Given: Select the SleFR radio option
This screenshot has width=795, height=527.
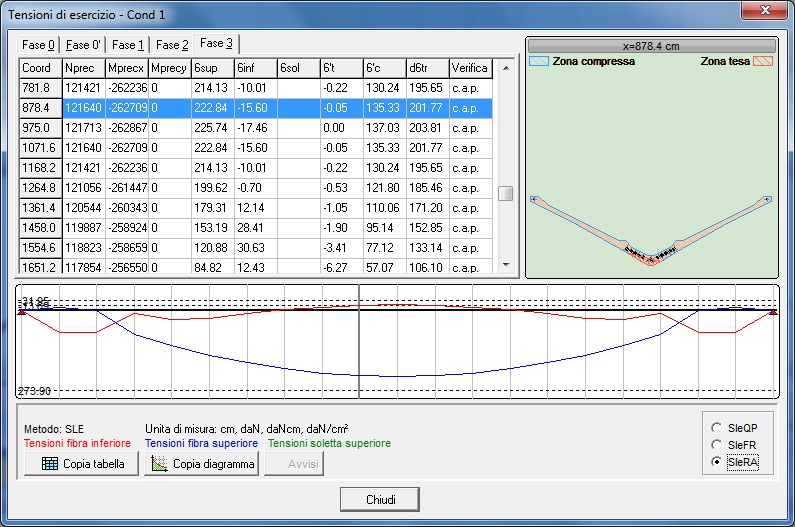Looking at the screenshot, I should click(x=715, y=443).
